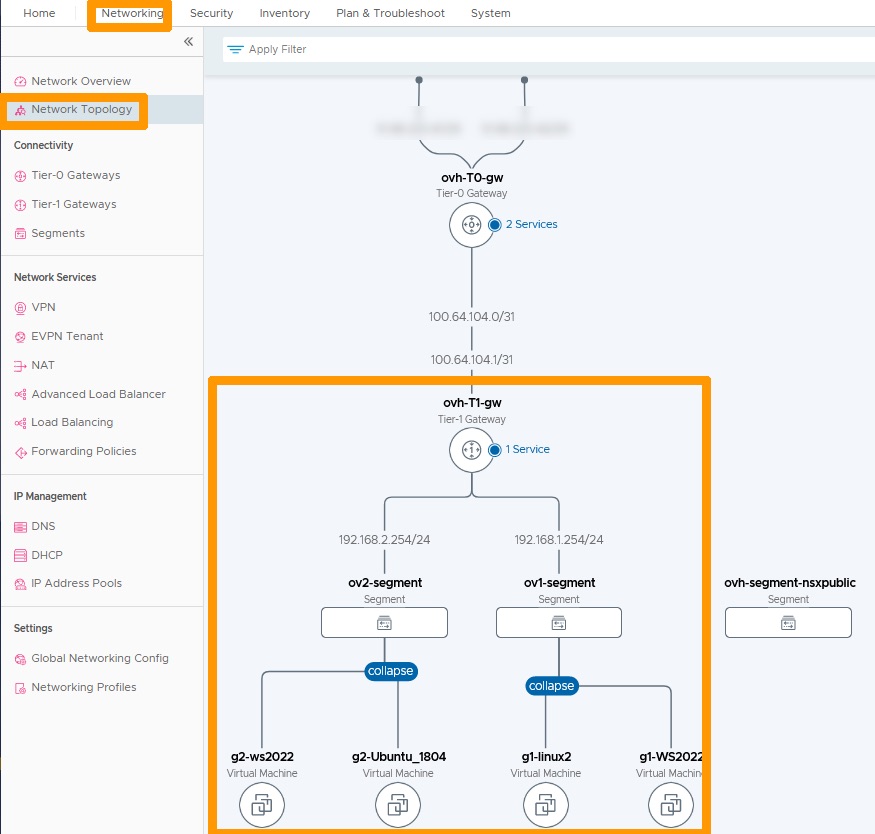
Task: Select the DNS sidebar icon
Action: pos(21,526)
